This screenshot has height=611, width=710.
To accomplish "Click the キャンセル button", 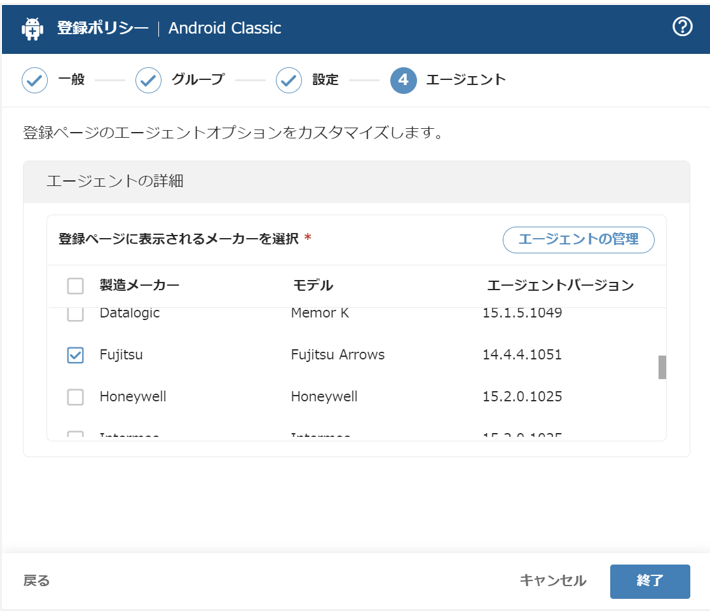I will pos(553,580).
